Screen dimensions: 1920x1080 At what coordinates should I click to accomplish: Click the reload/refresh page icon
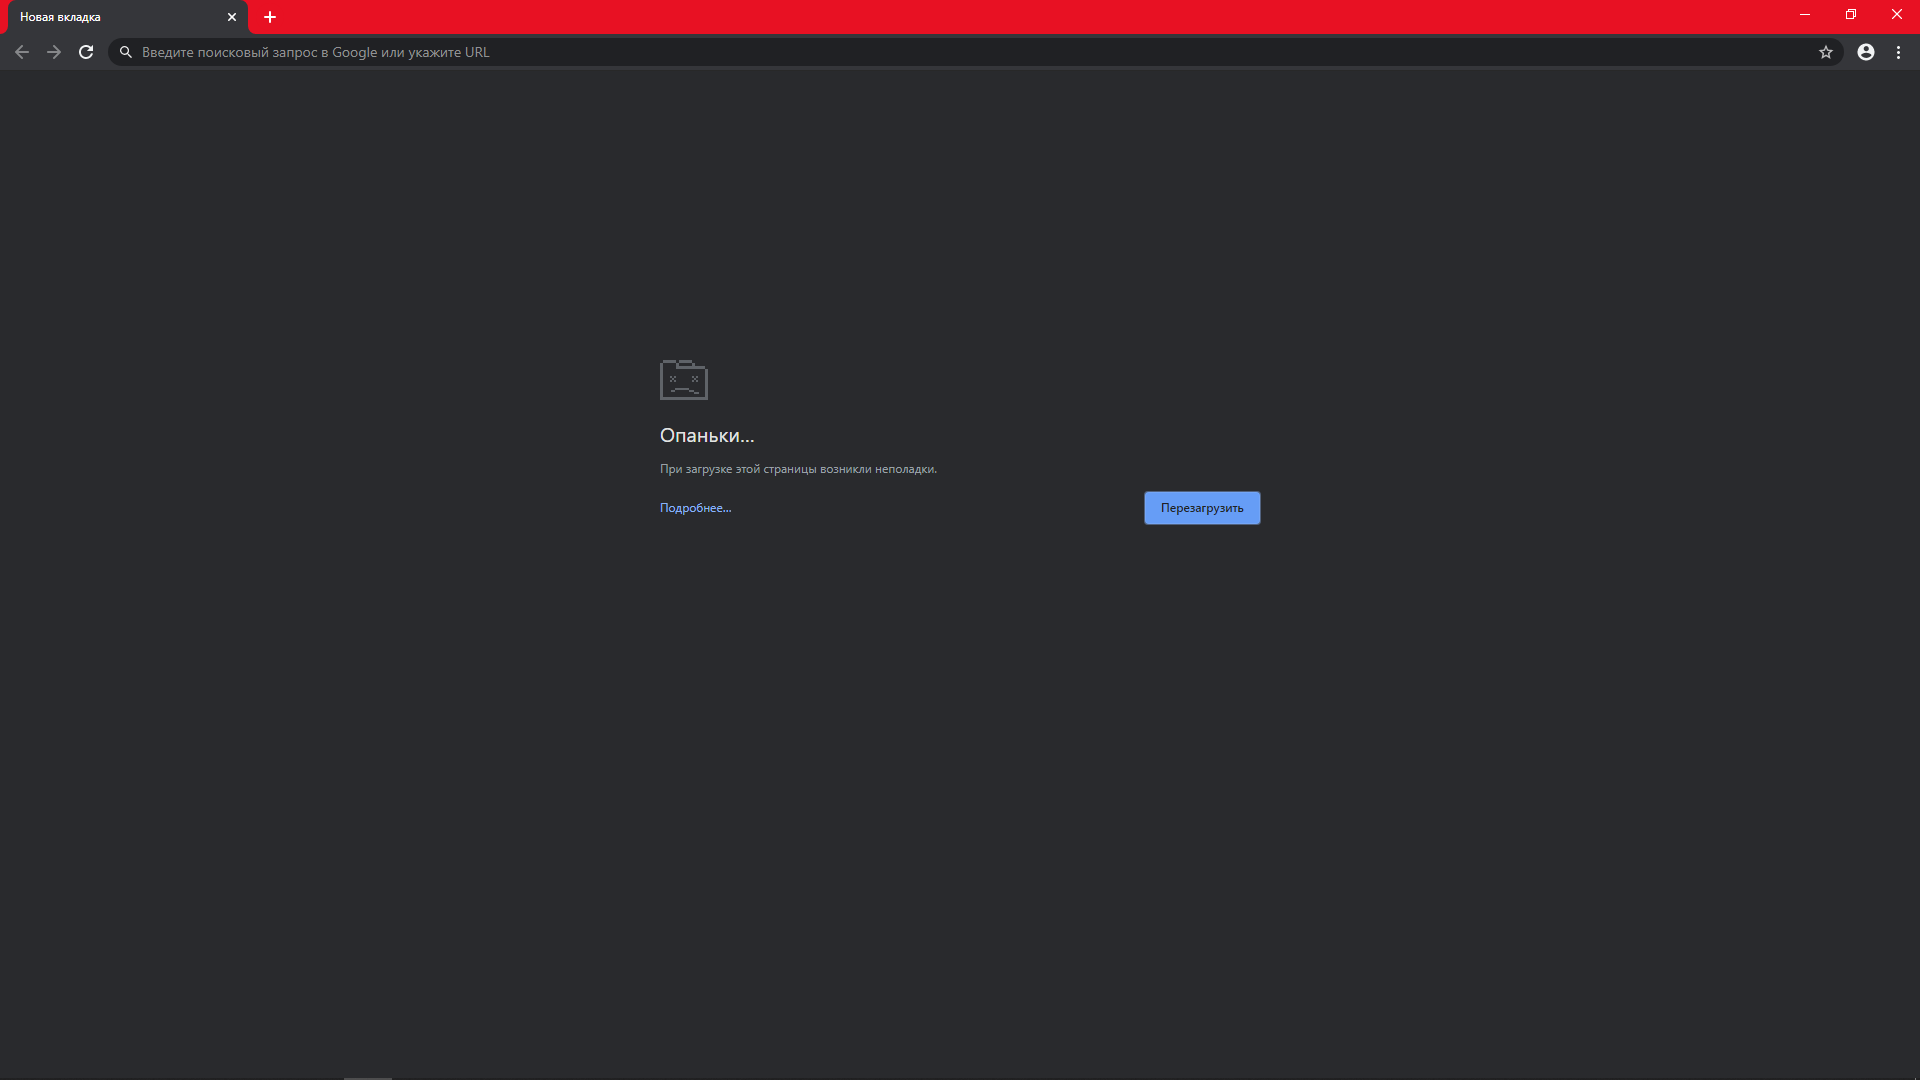click(x=86, y=51)
